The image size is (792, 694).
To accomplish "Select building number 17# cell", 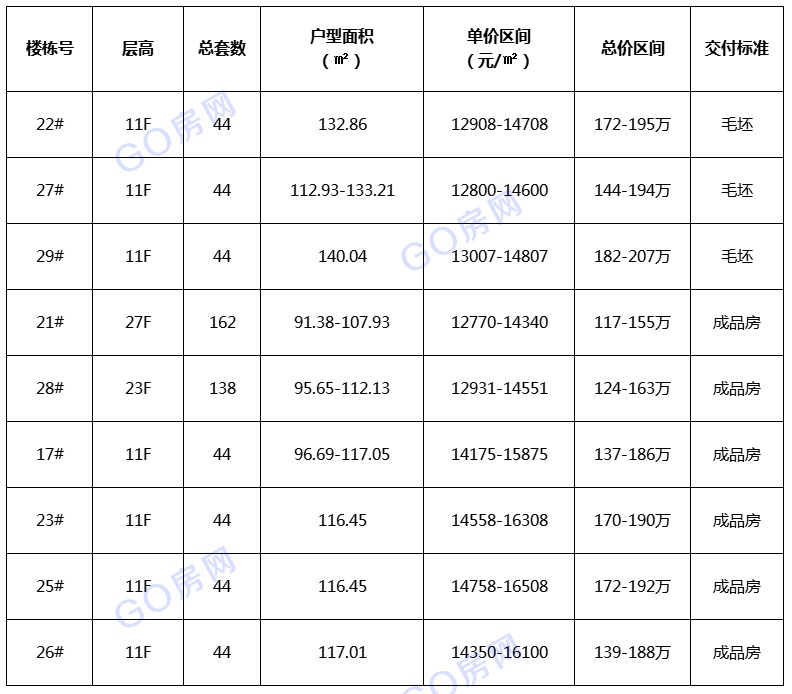I will (x=50, y=455).
